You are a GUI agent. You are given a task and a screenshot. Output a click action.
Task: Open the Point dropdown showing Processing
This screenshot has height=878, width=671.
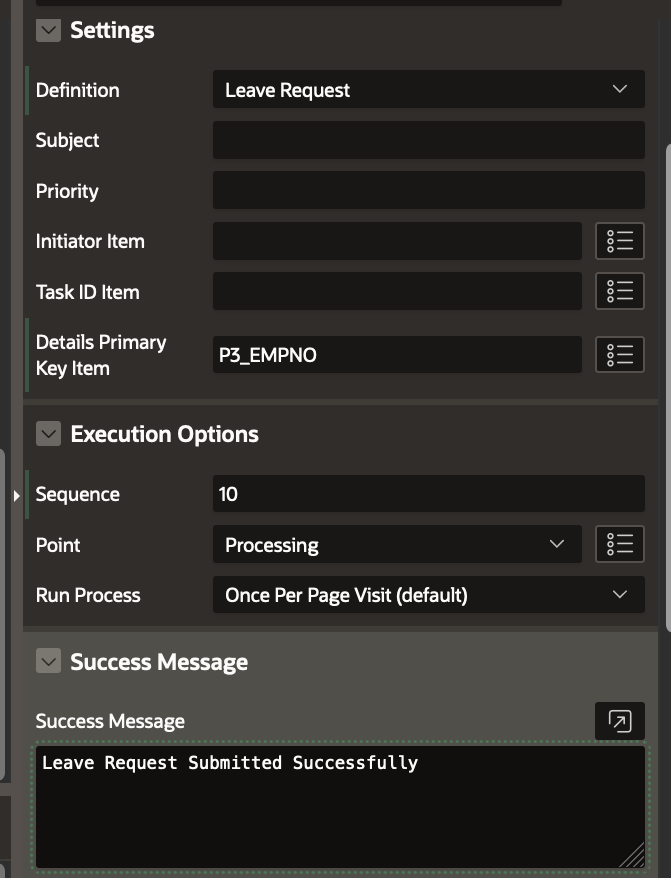(396, 545)
